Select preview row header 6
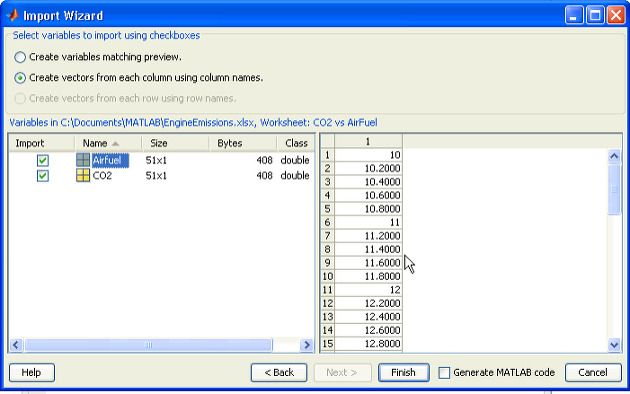Viewport: 630px width, 394px height. pos(327,222)
